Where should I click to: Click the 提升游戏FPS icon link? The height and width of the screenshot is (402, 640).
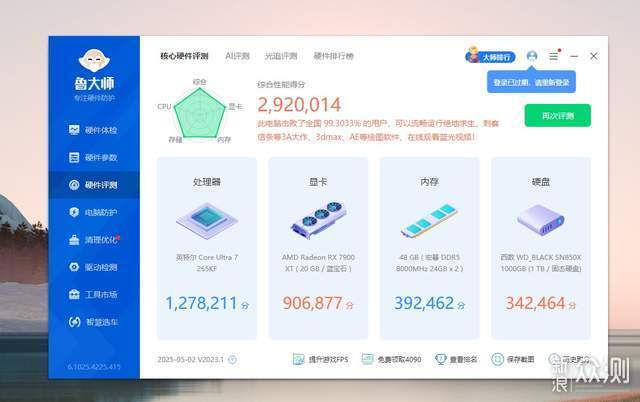click(x=321, y=359)
